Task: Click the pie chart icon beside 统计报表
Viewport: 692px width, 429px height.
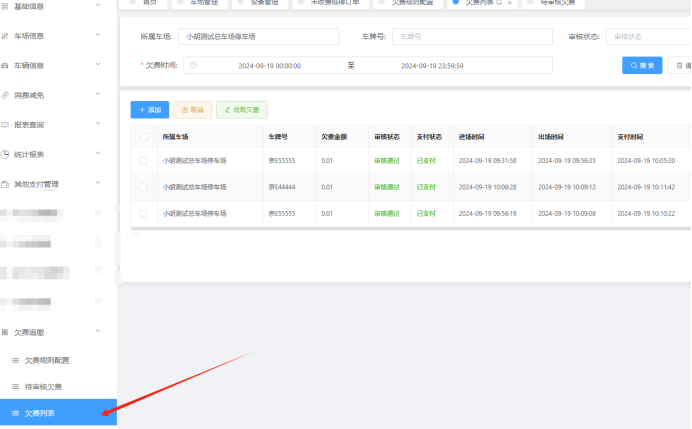Action: [x=5, y=154]
